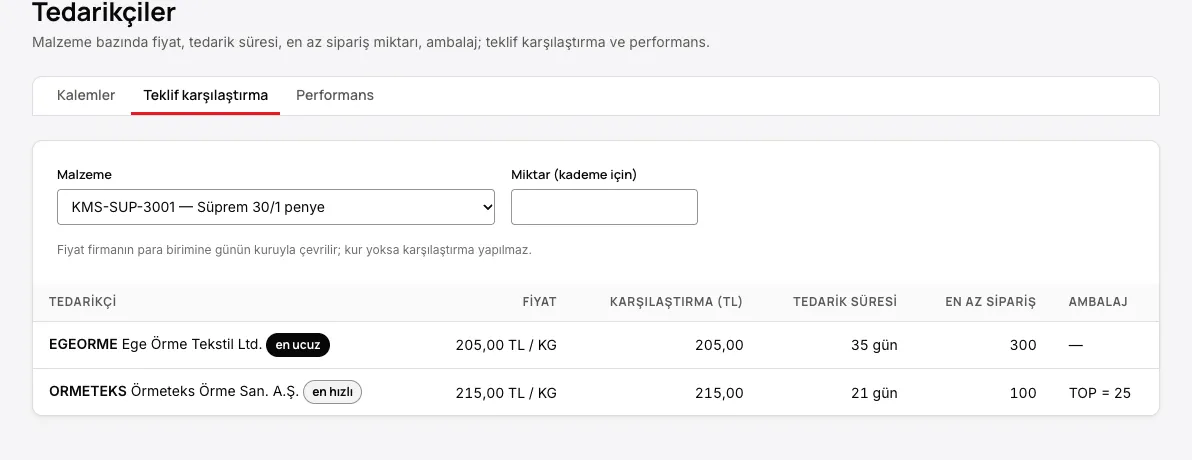The width and height of the screenshot is (1192, 460).
Task: Click the currency conversion note under Malzeme
Action: tap(294, 250)
